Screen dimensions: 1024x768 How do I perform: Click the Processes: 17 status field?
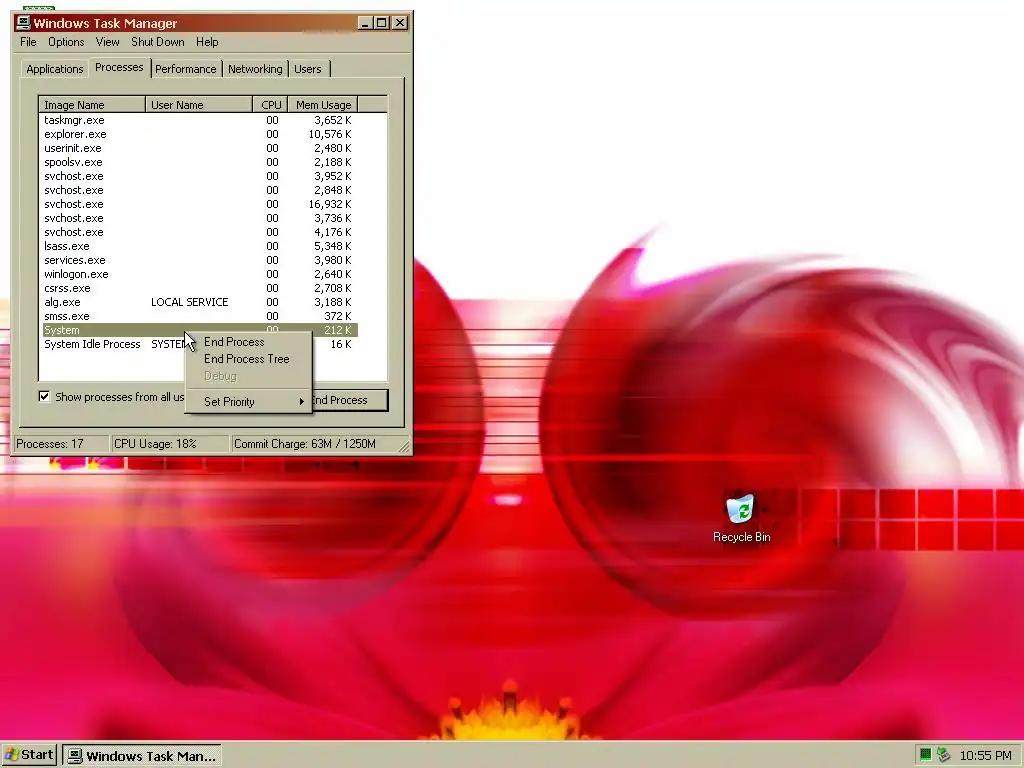[x=61, y=444]
